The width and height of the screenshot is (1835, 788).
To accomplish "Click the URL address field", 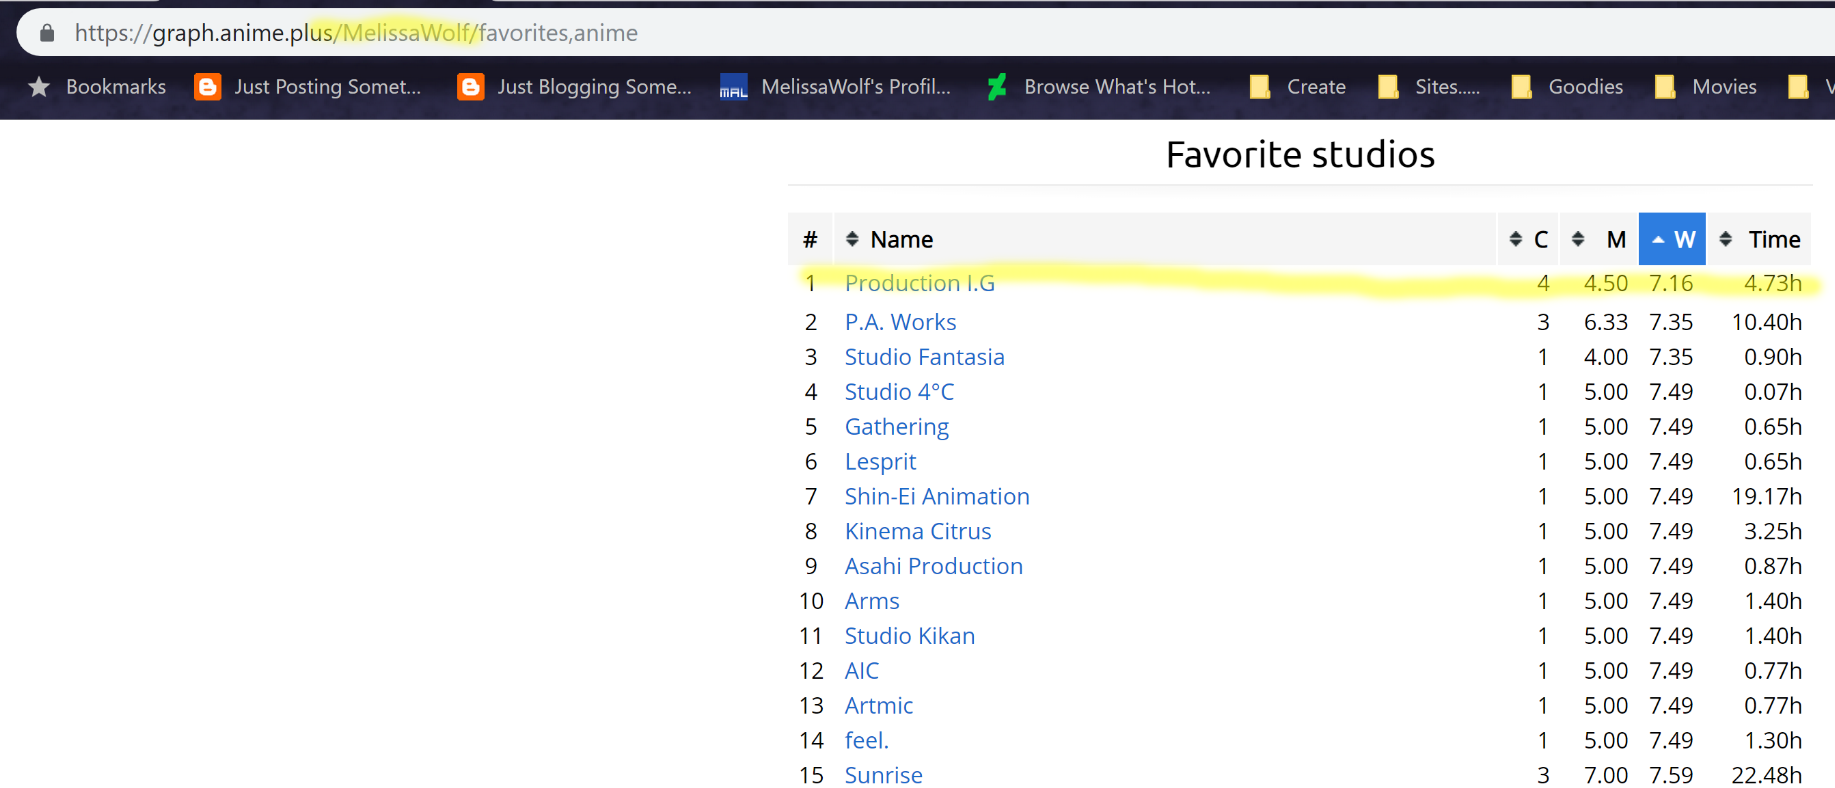I will (x=900, y=33).
